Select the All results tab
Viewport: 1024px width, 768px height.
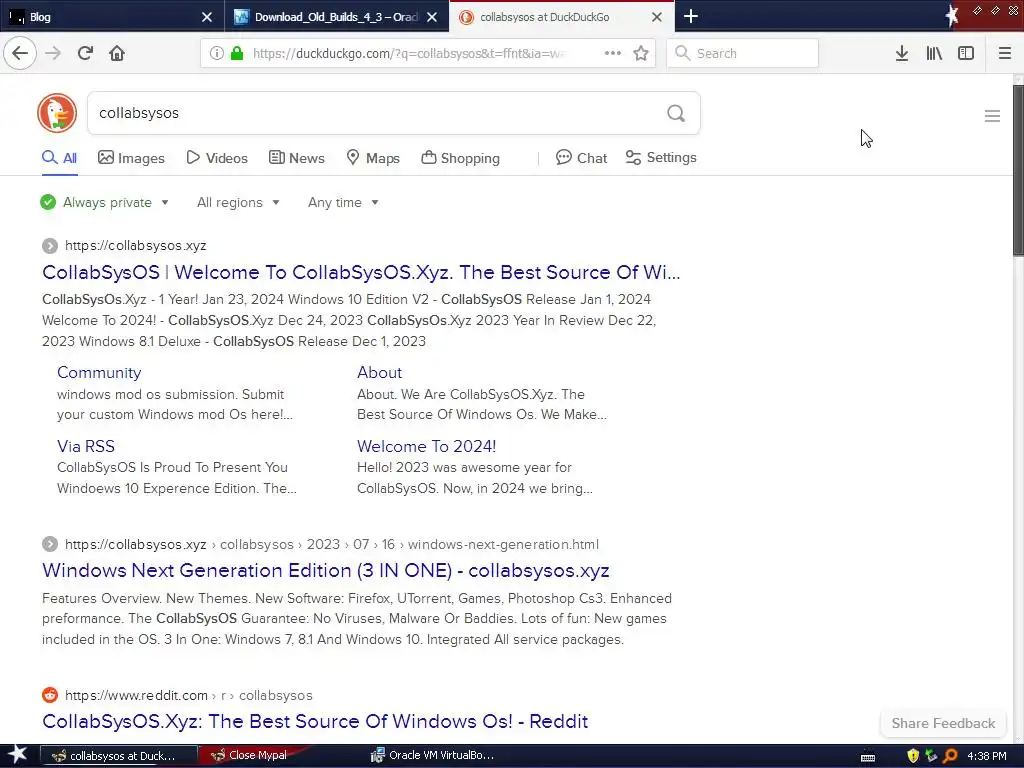(x=59, y=158)
